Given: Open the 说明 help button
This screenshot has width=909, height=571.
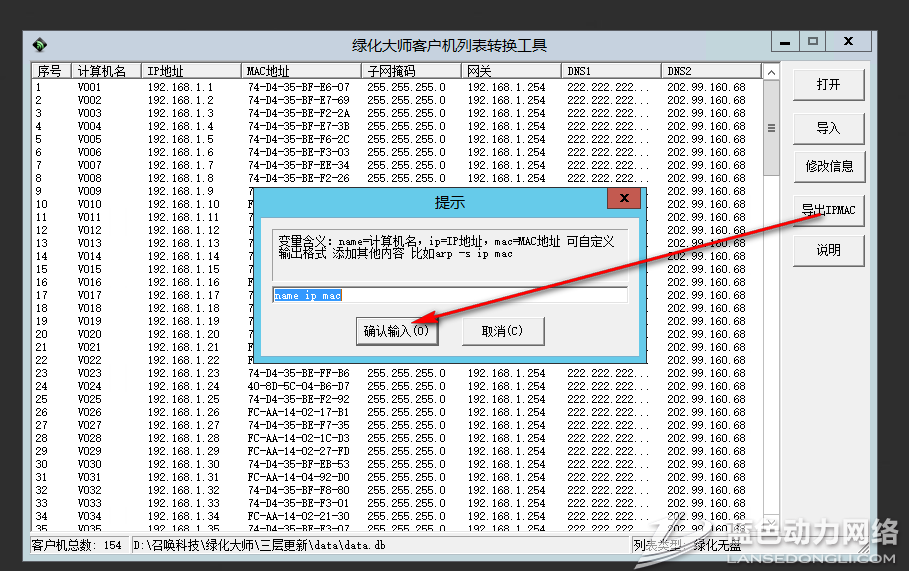Looking at the screenshot, I should (x=828, y=250).
